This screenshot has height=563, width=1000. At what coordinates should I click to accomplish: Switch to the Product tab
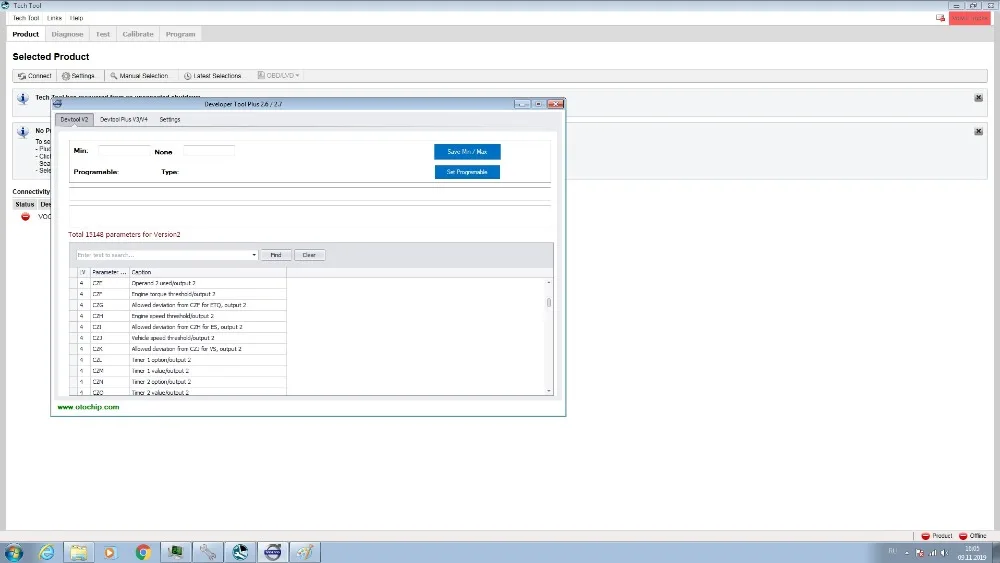pos(26,34)
